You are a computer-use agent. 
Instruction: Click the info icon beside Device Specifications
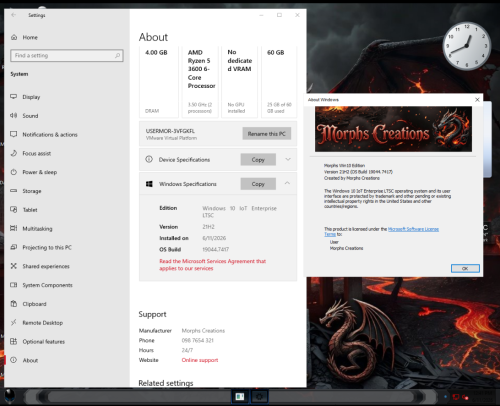(x=149, y=159)
